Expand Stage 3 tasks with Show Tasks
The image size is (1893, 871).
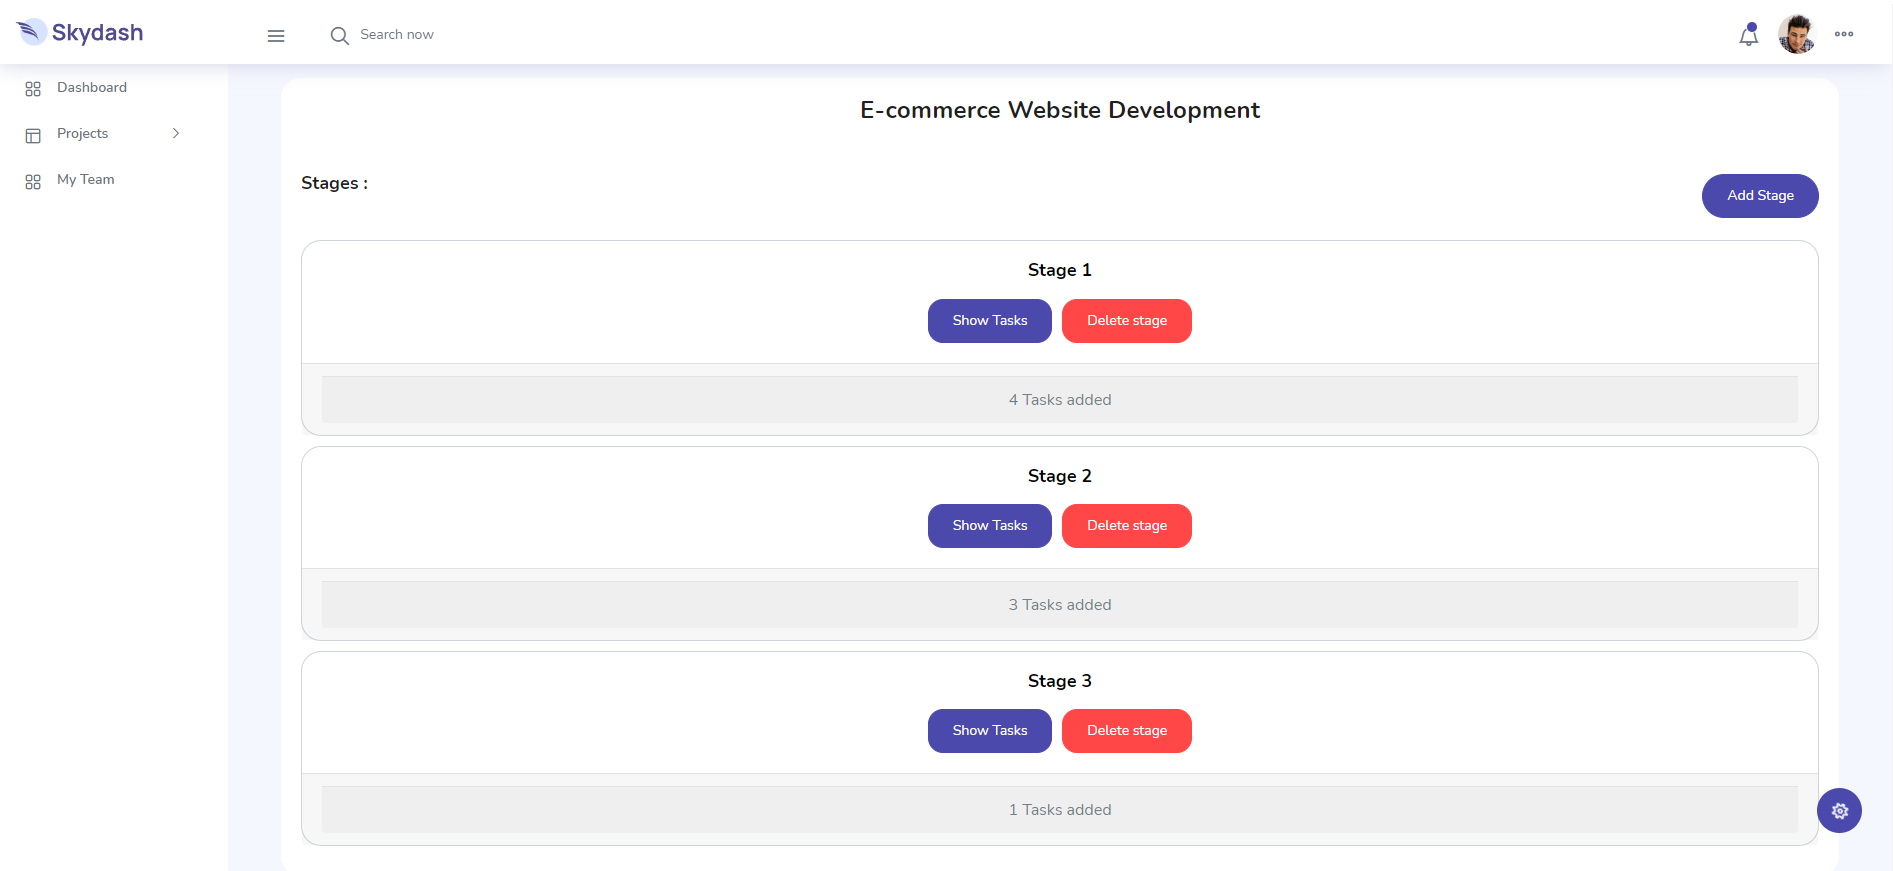989,731
